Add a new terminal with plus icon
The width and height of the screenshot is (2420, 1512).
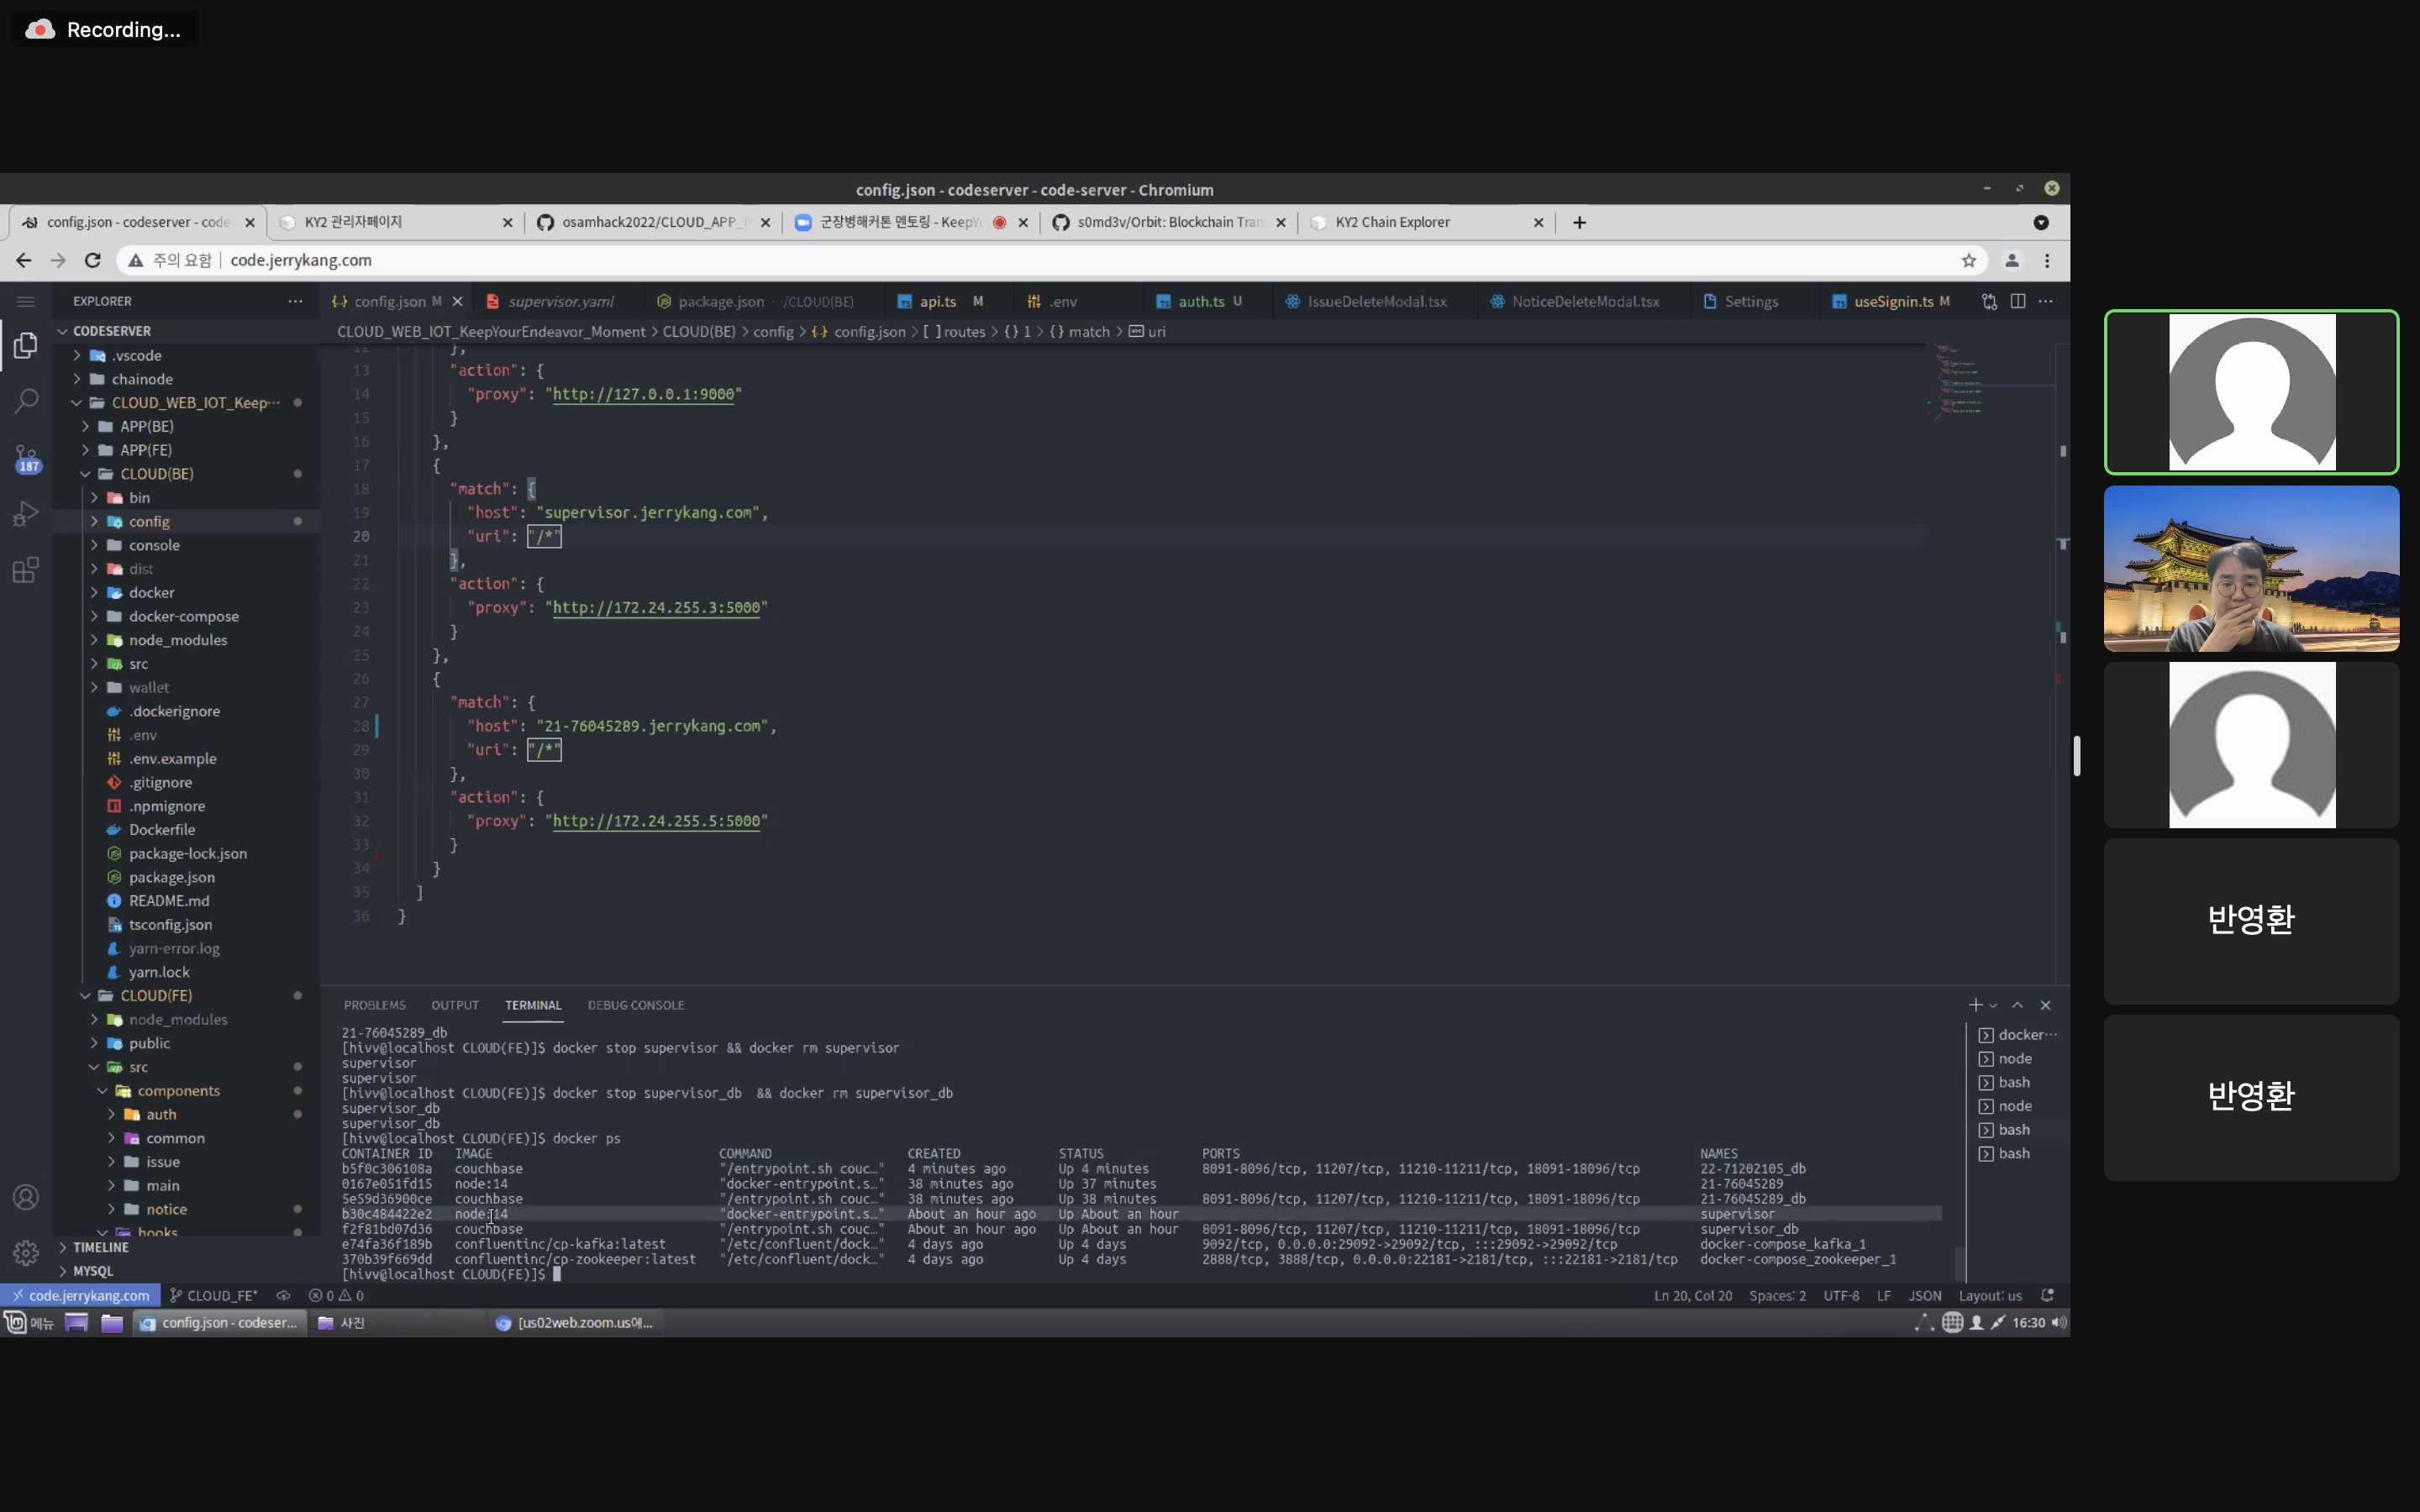coord(1975,1005)
